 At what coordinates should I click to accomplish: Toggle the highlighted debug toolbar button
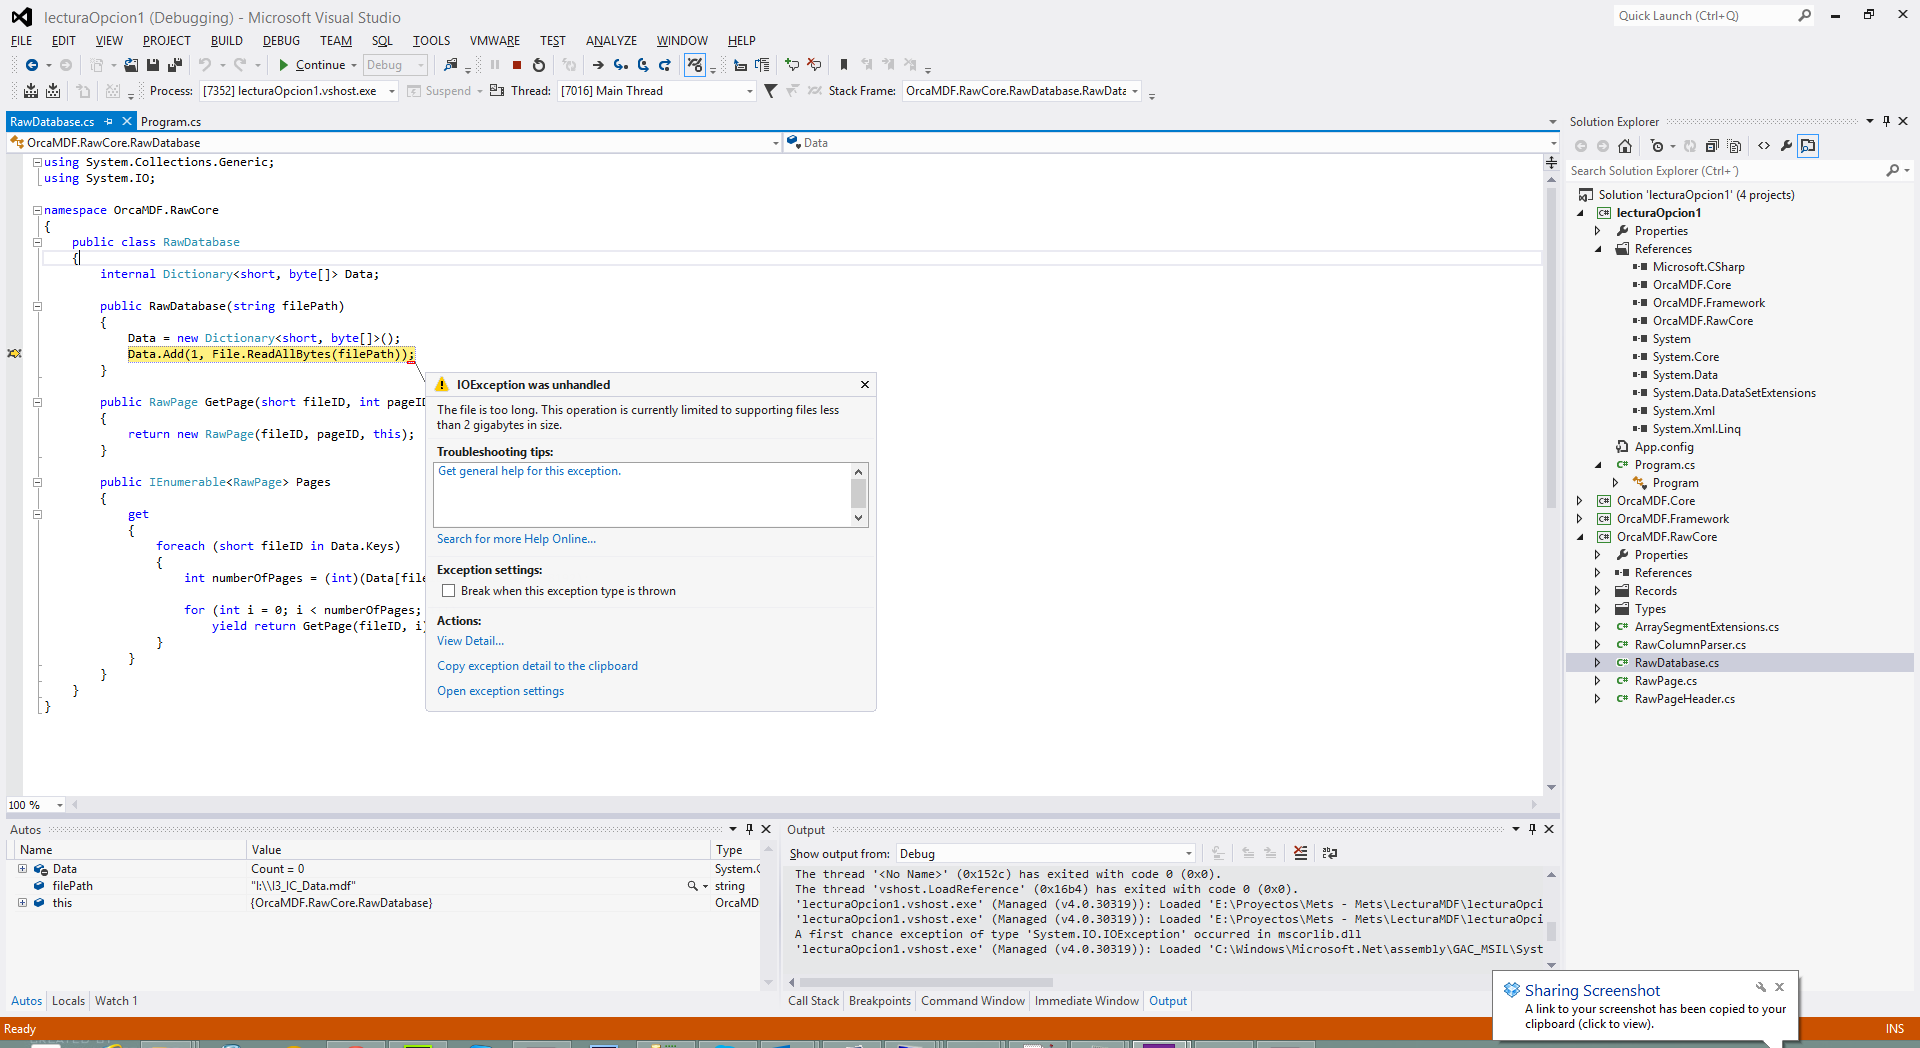[695, 65]
